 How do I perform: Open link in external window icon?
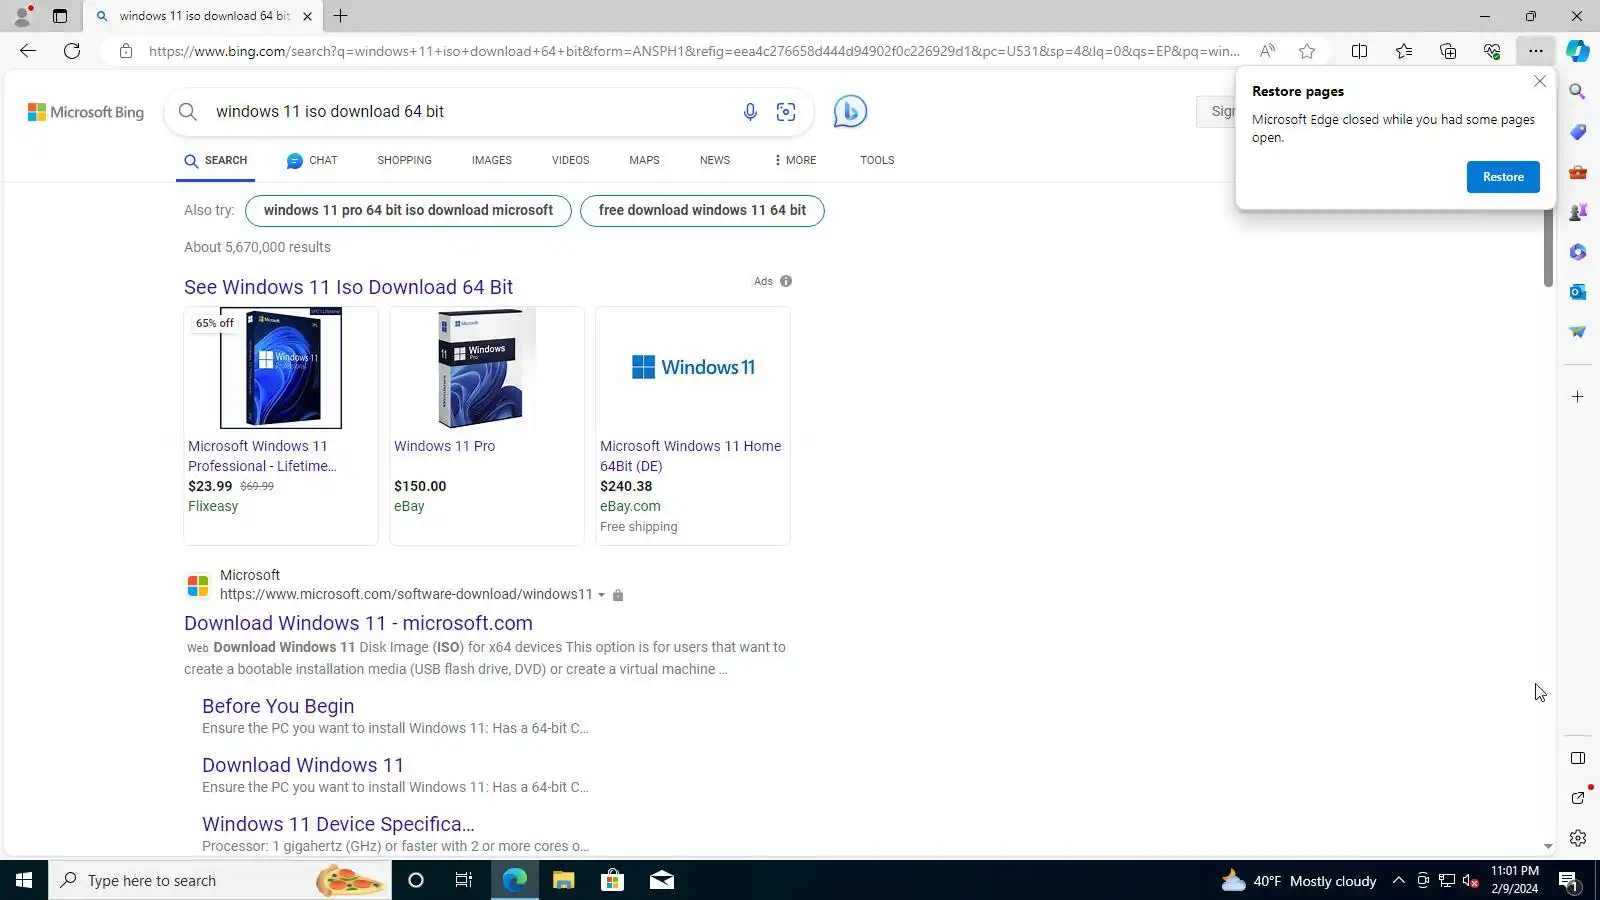coord(1577,798)
